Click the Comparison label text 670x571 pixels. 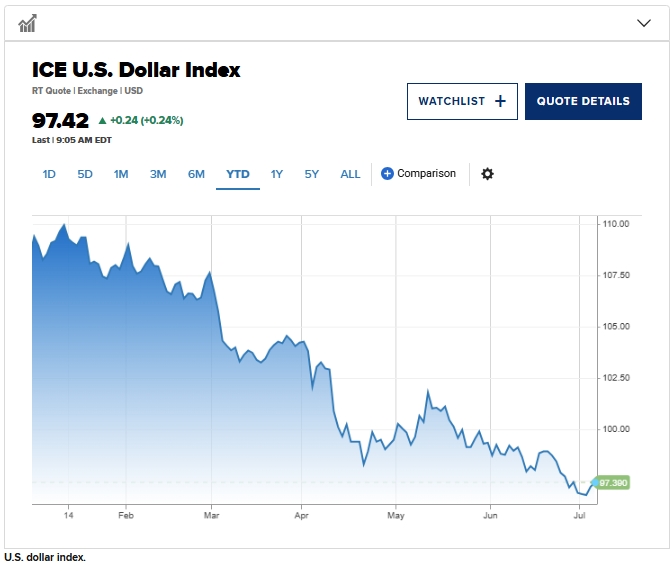(x=426, y=174)
